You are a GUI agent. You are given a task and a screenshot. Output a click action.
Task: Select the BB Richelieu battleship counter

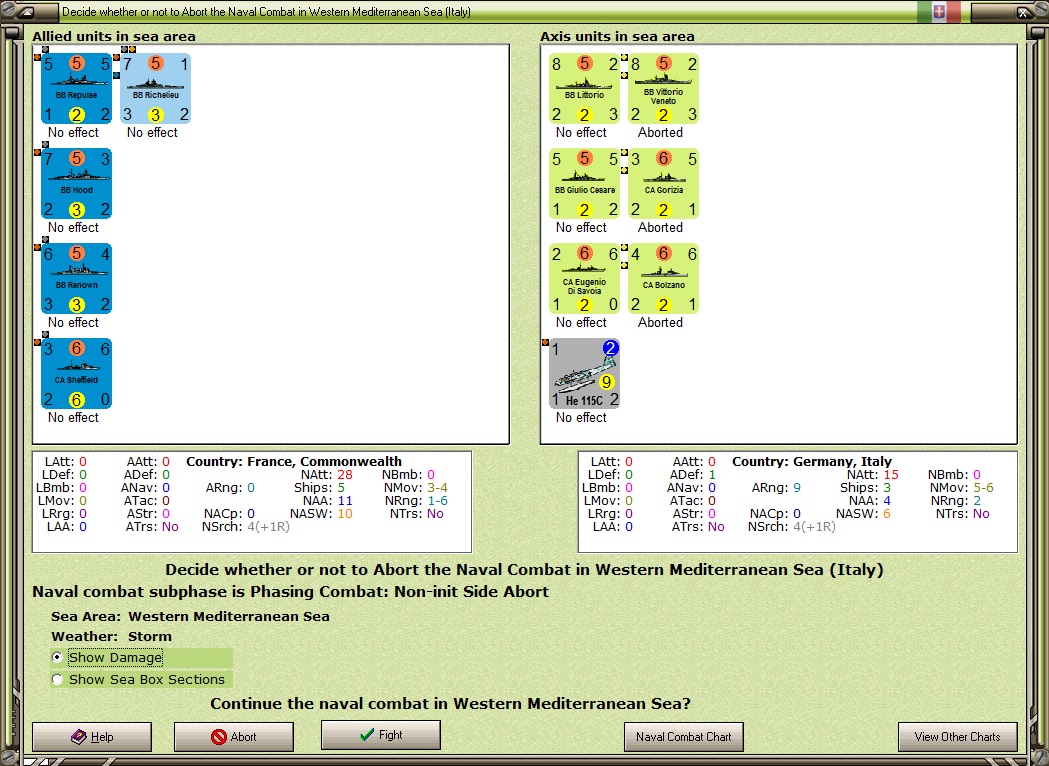pyautogui.click(x=155, y=89)
